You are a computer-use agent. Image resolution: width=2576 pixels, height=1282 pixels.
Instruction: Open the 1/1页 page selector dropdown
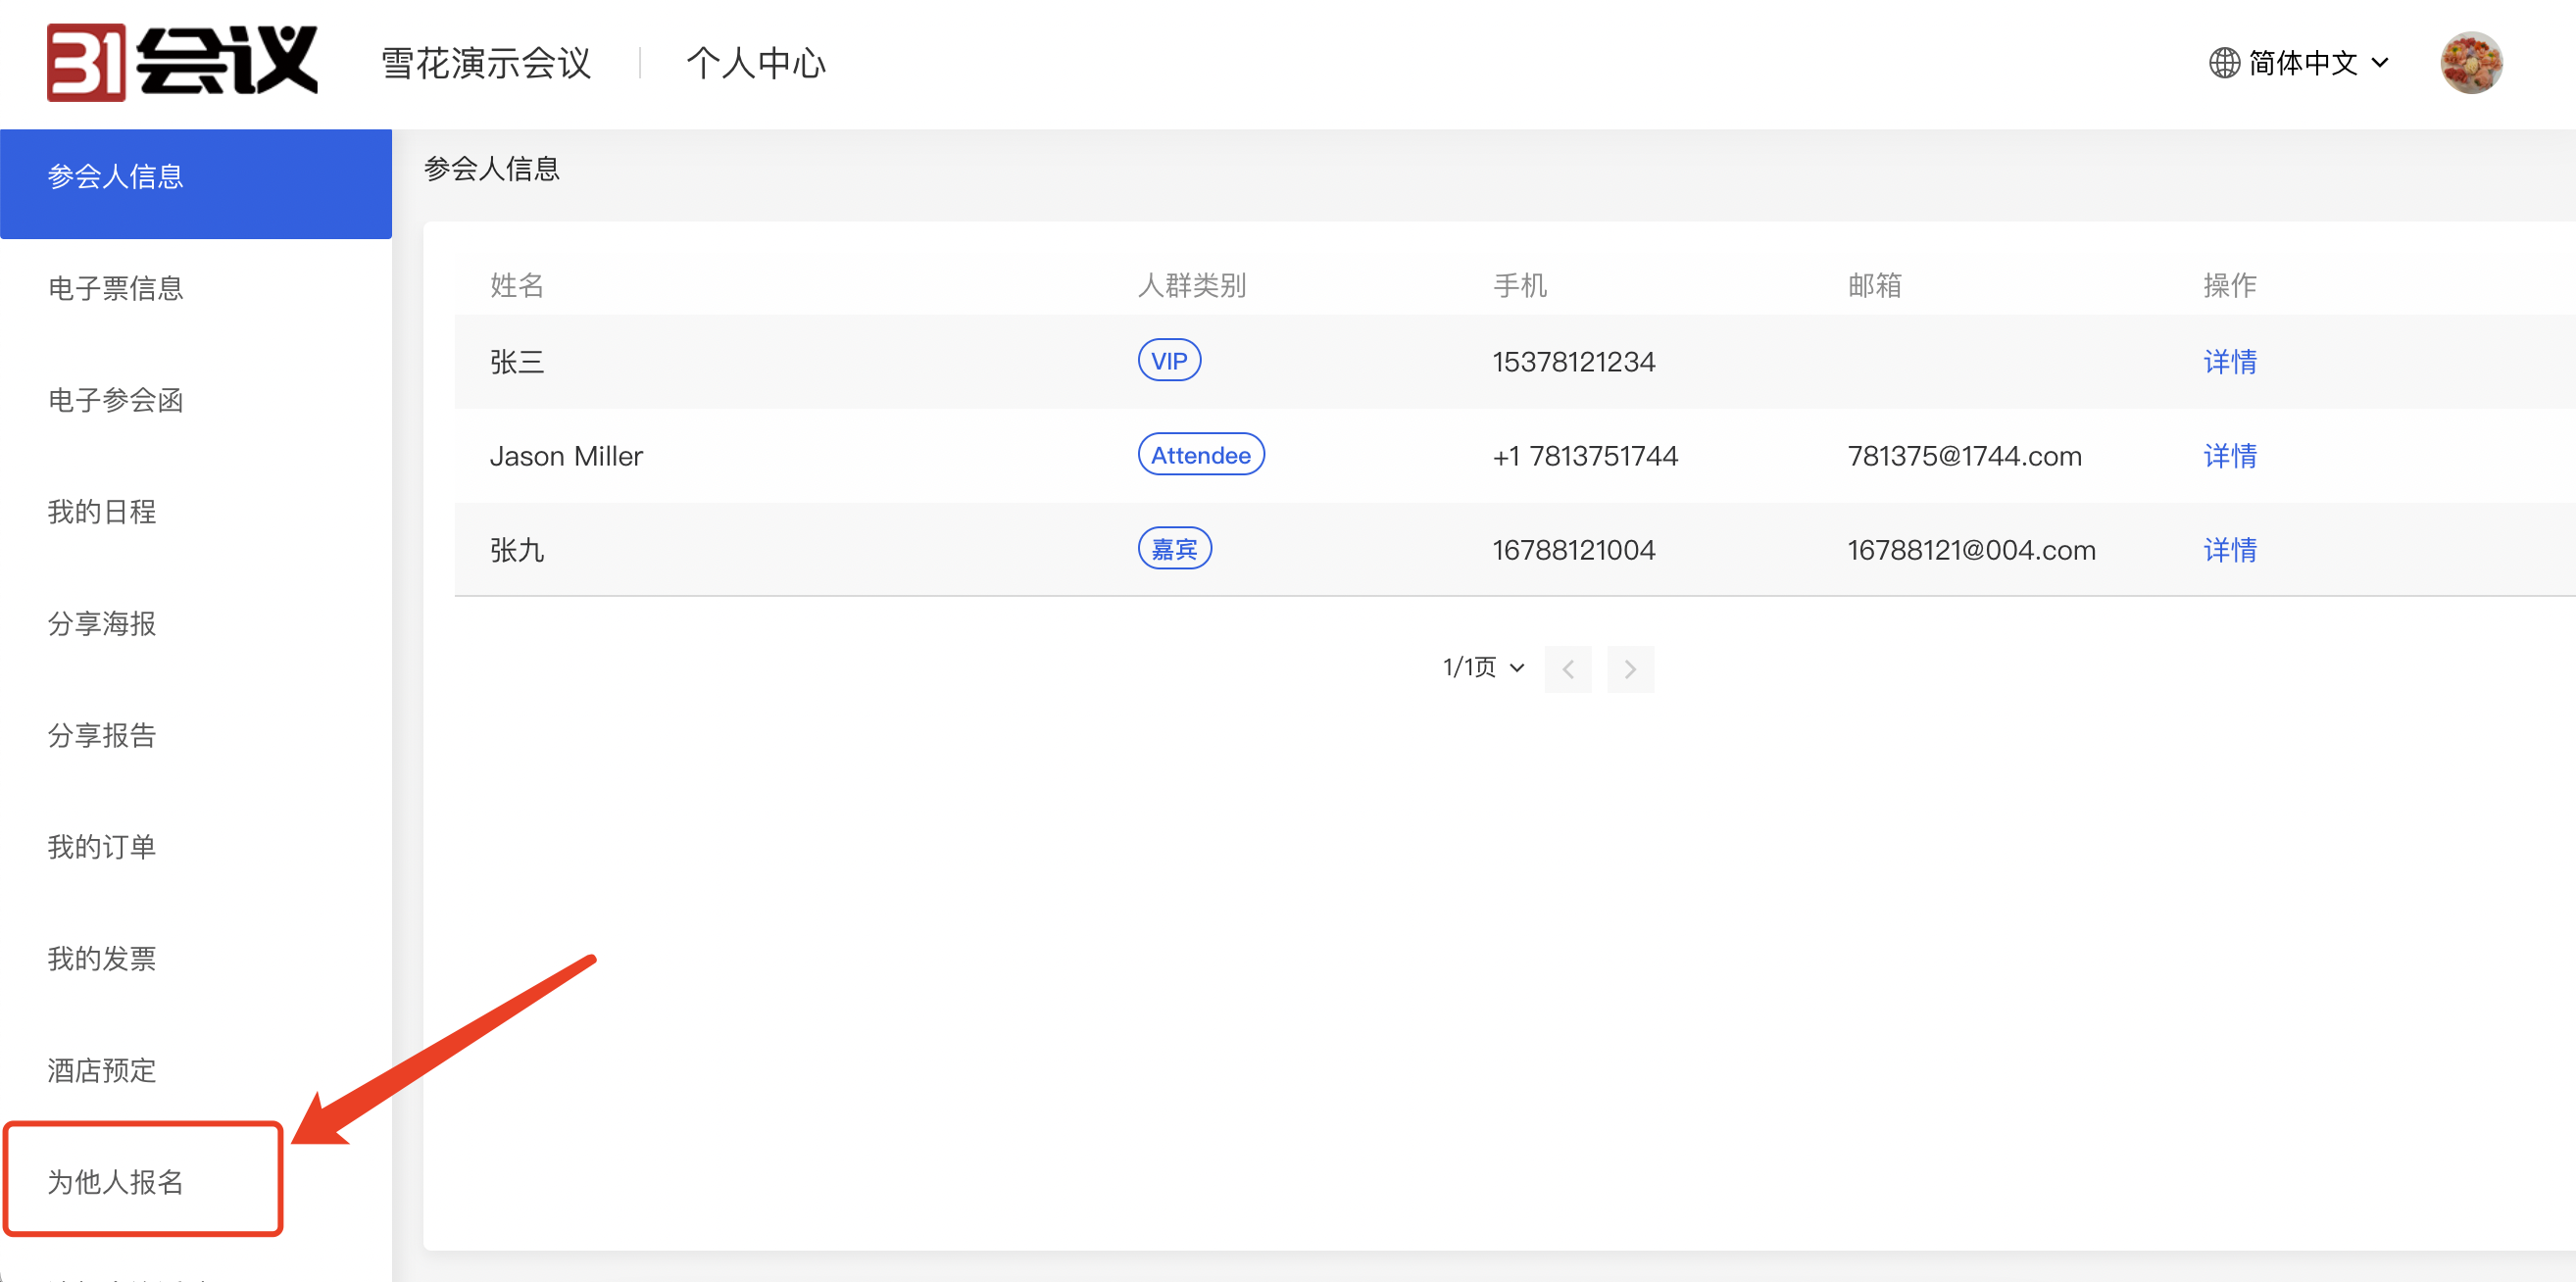coord(1483,667)
